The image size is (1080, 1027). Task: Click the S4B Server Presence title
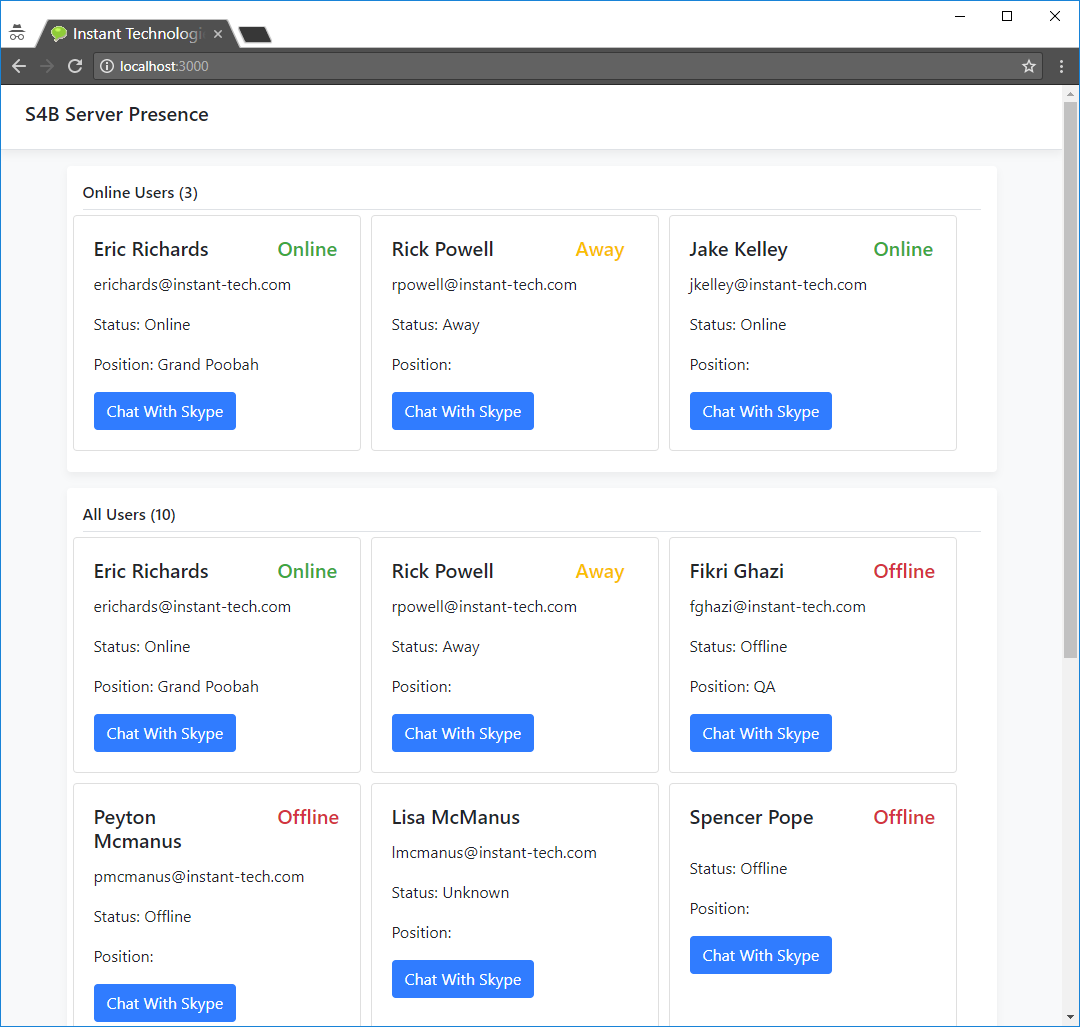pos(117,115)
